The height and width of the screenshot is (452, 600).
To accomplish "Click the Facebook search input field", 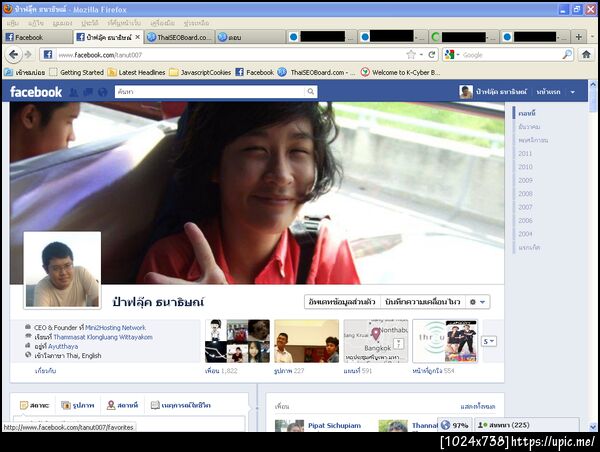I will [210, 91].
